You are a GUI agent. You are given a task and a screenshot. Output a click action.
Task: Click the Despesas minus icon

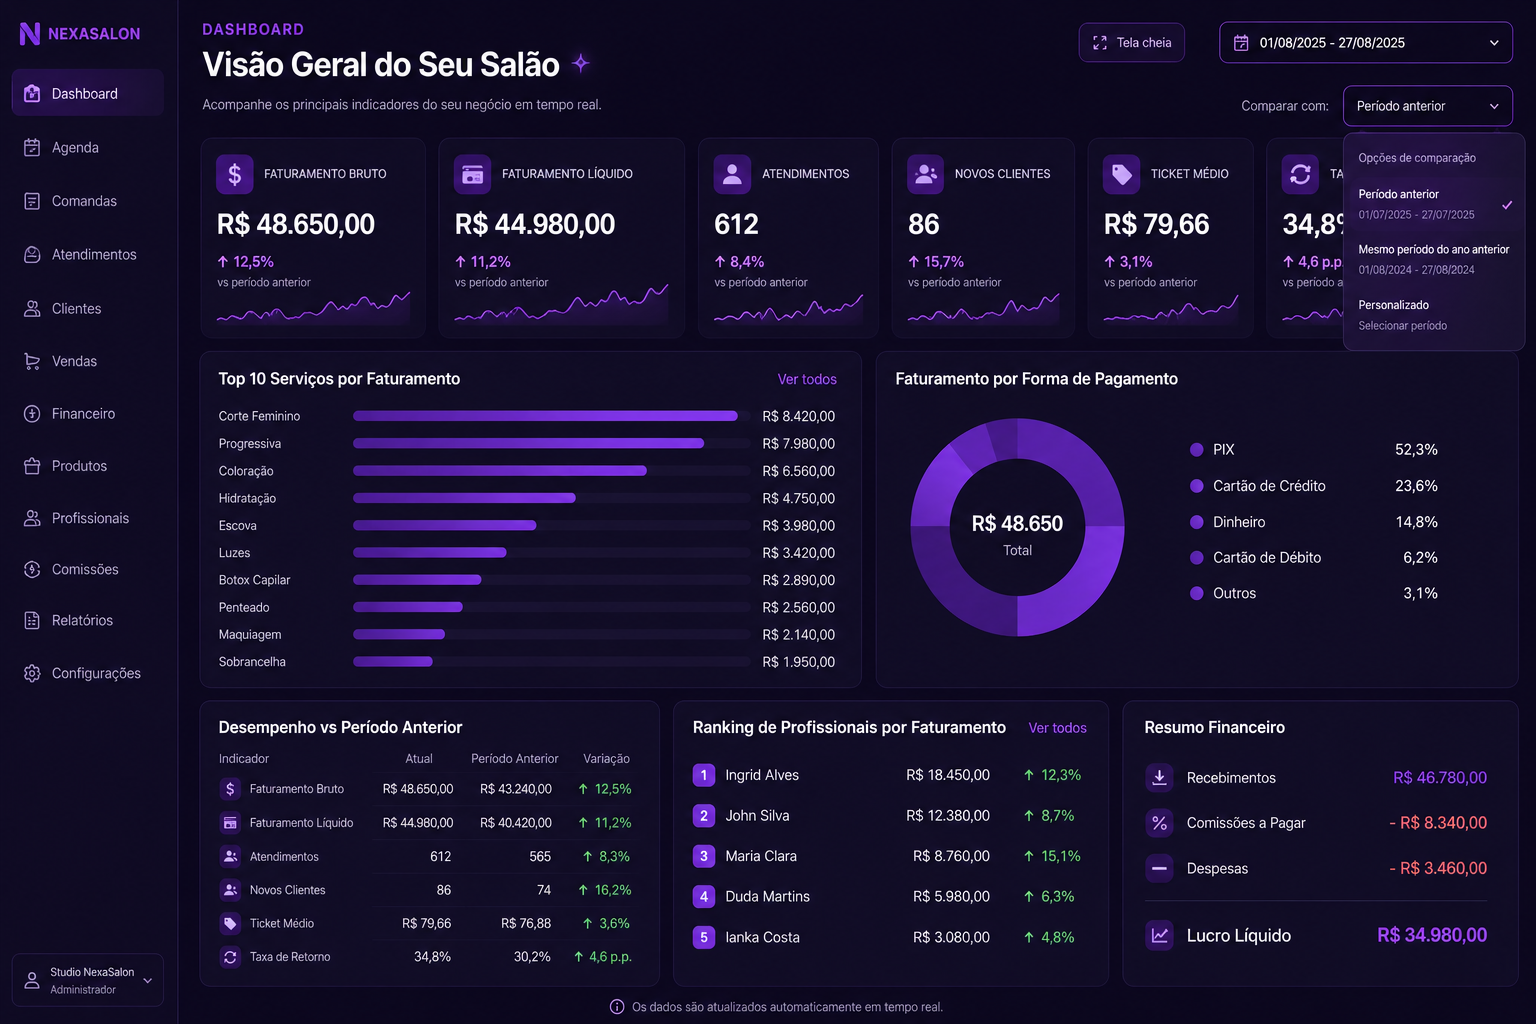(x=1159, y=868)
